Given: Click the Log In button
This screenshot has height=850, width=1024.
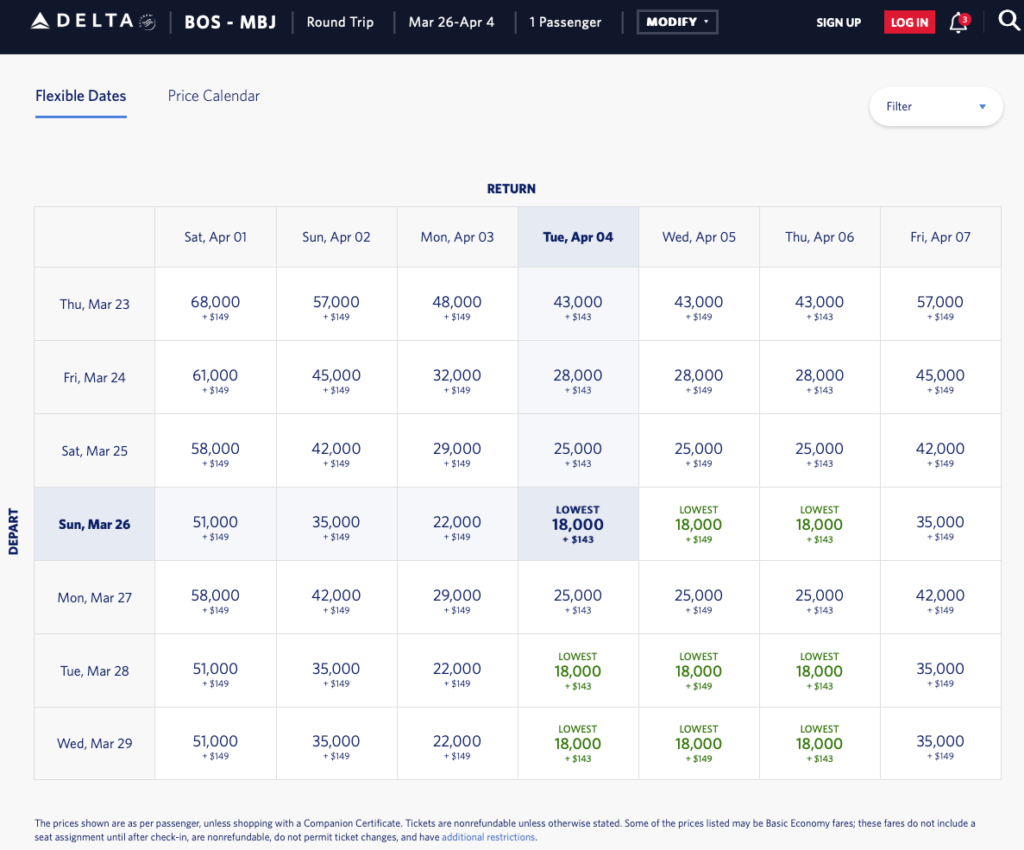Looking at the screenshot, I should (909, 23).
